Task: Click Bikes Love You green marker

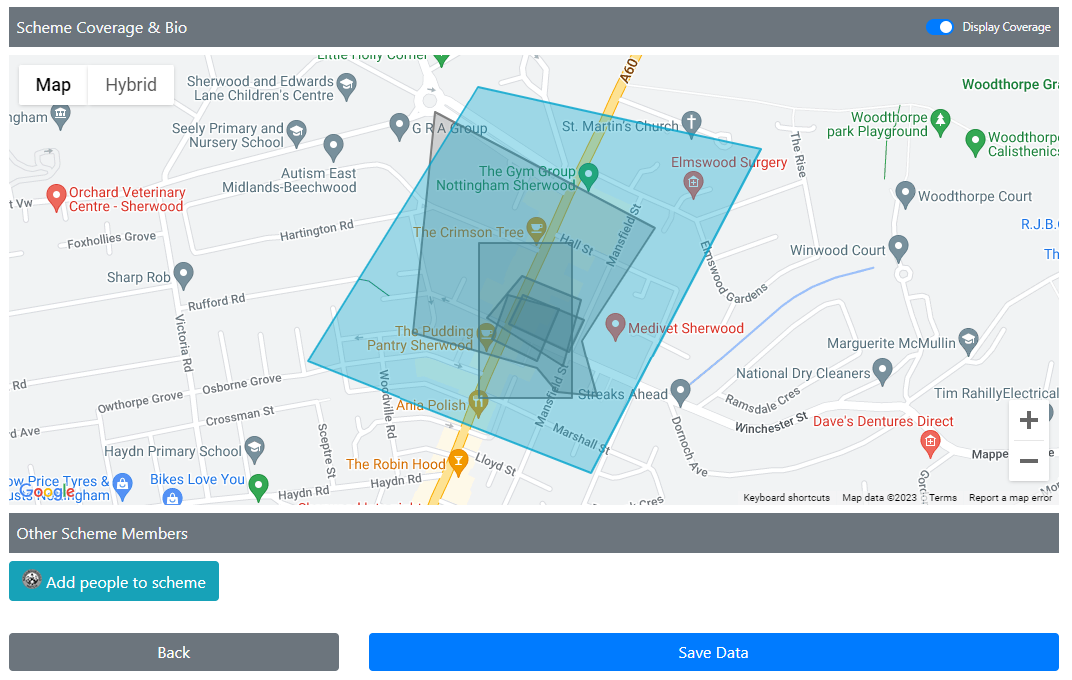Action: click(x=258, y=487)
